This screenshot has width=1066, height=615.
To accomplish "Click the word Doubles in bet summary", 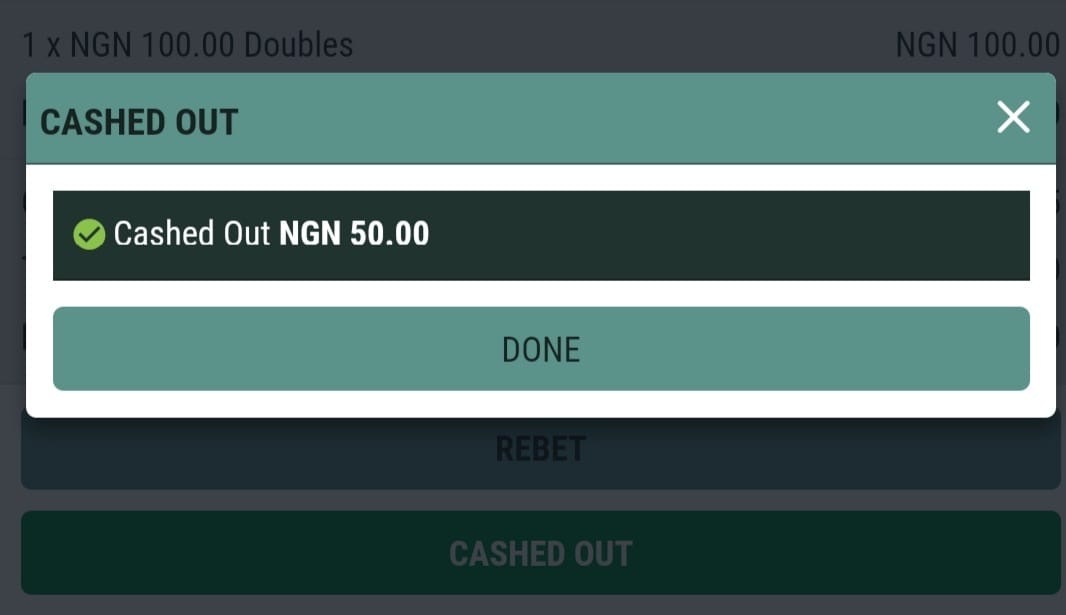I will (x=298, y=45).
